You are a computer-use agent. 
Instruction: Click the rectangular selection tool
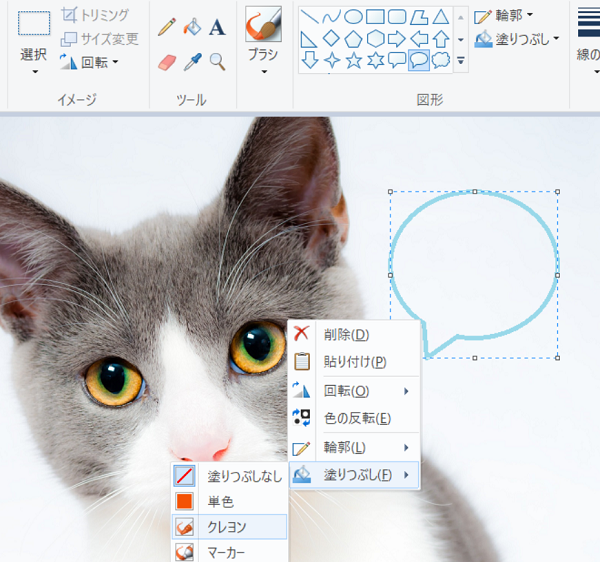click(x=34, y=24)
